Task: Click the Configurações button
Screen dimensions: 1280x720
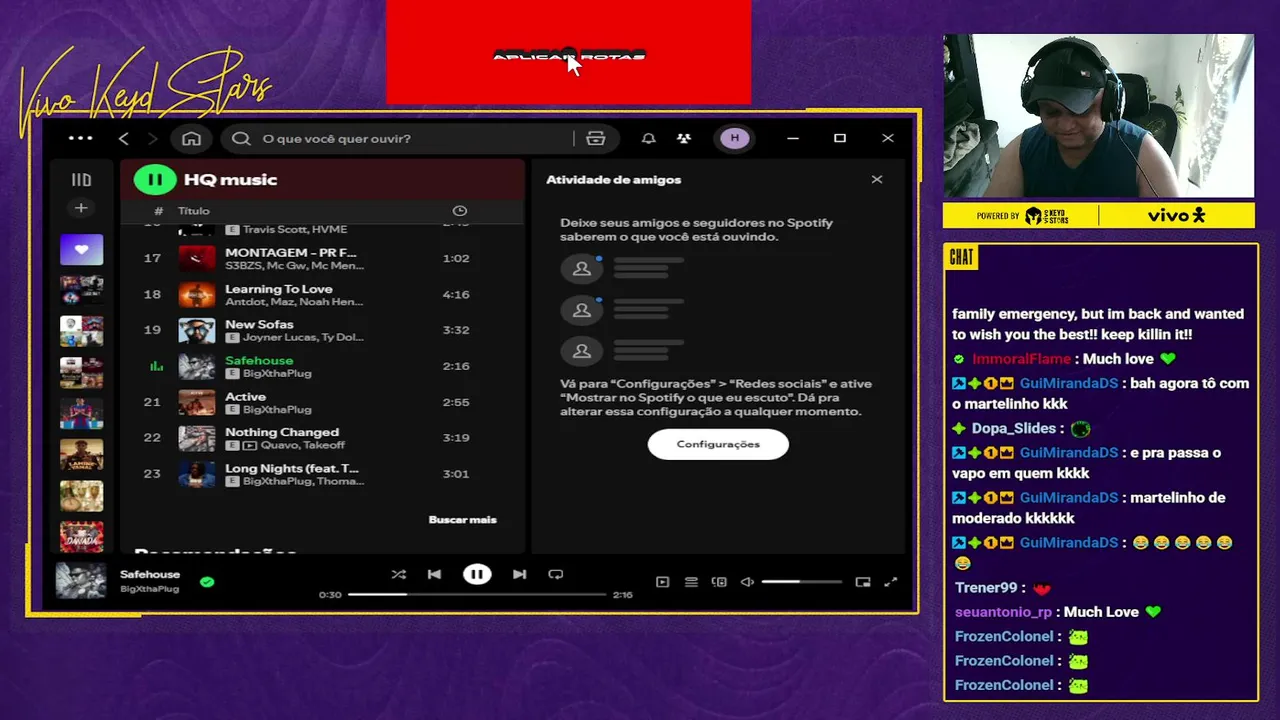Action: click(718, 444)
